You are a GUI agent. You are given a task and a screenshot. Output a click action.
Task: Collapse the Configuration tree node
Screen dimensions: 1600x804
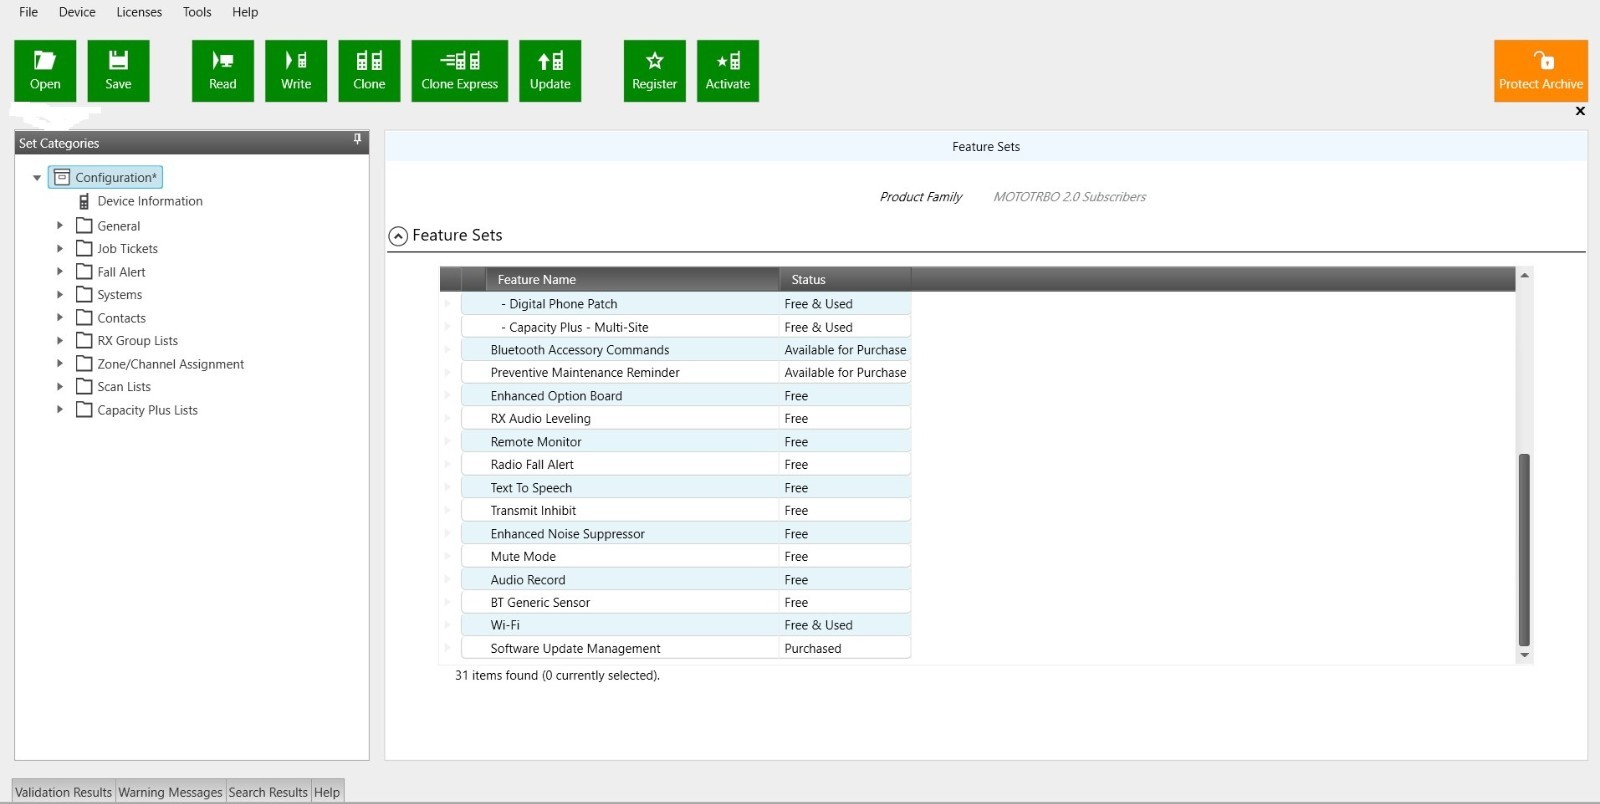37,178
